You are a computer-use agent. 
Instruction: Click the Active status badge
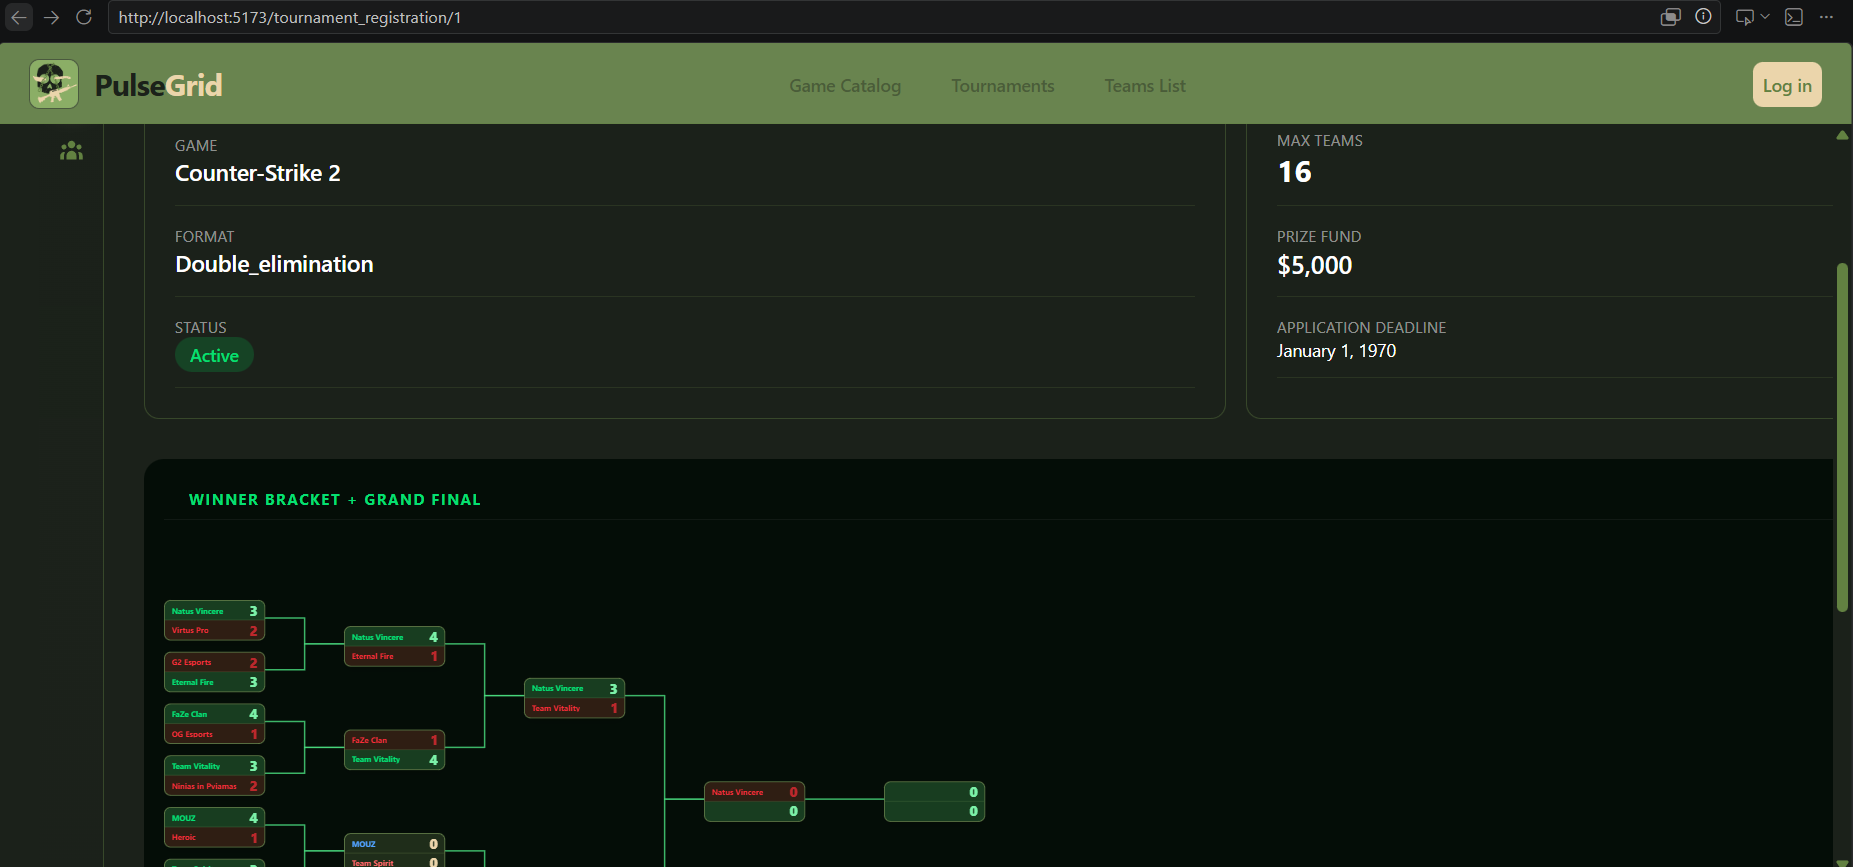214,356
